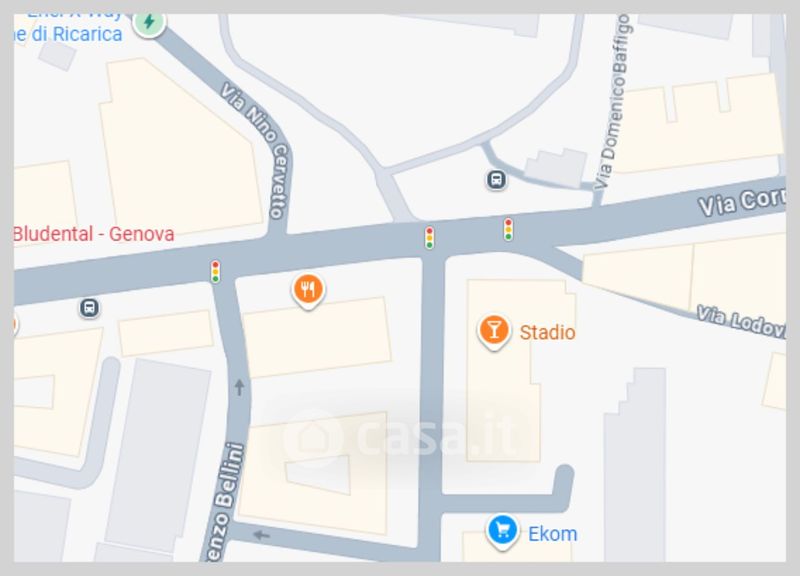Select the bus stop icon near Via Domenico Baffigo
The width and height of the screenshot is (800, 576).
(x=496, y=180)
